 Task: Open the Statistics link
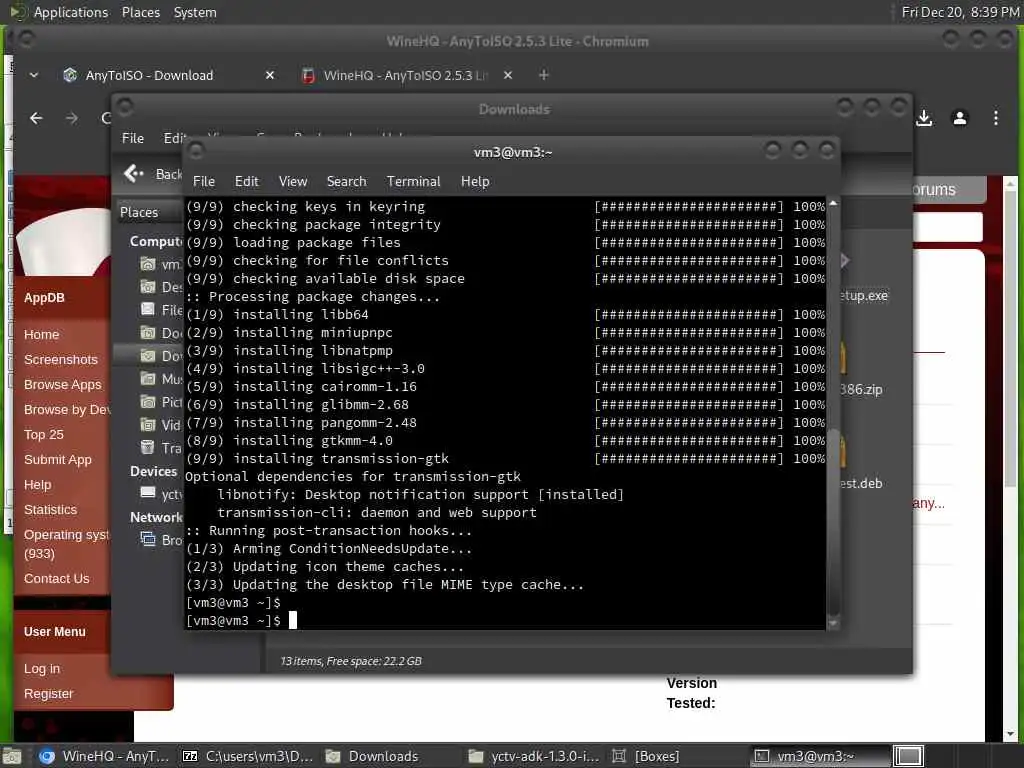point(50,509)
